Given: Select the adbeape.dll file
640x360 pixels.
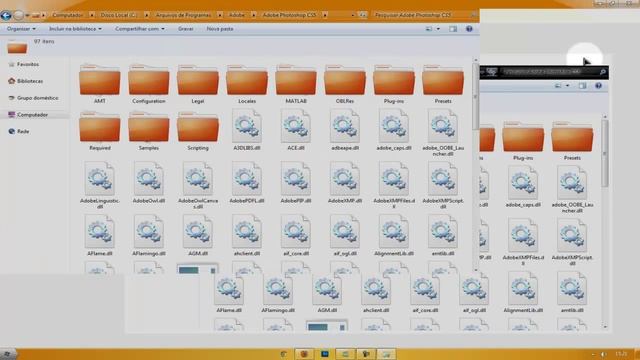Looking at the screenshot, I should [345, 130].
